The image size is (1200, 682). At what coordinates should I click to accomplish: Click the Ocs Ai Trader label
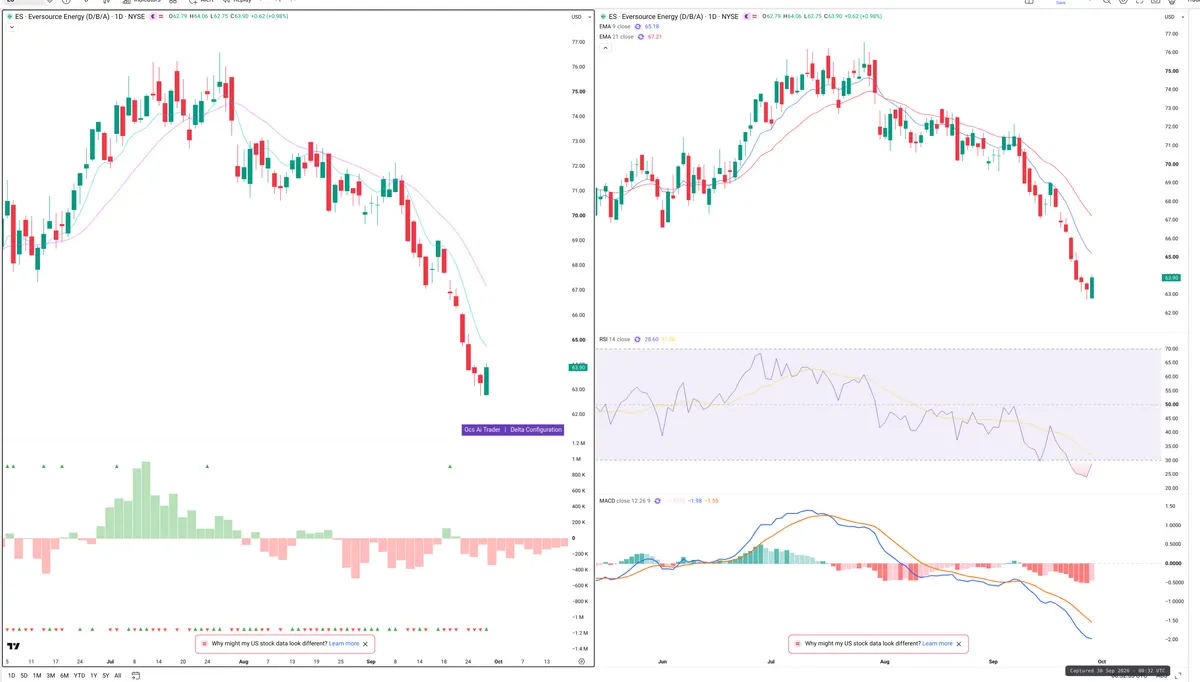coord(482,430)
